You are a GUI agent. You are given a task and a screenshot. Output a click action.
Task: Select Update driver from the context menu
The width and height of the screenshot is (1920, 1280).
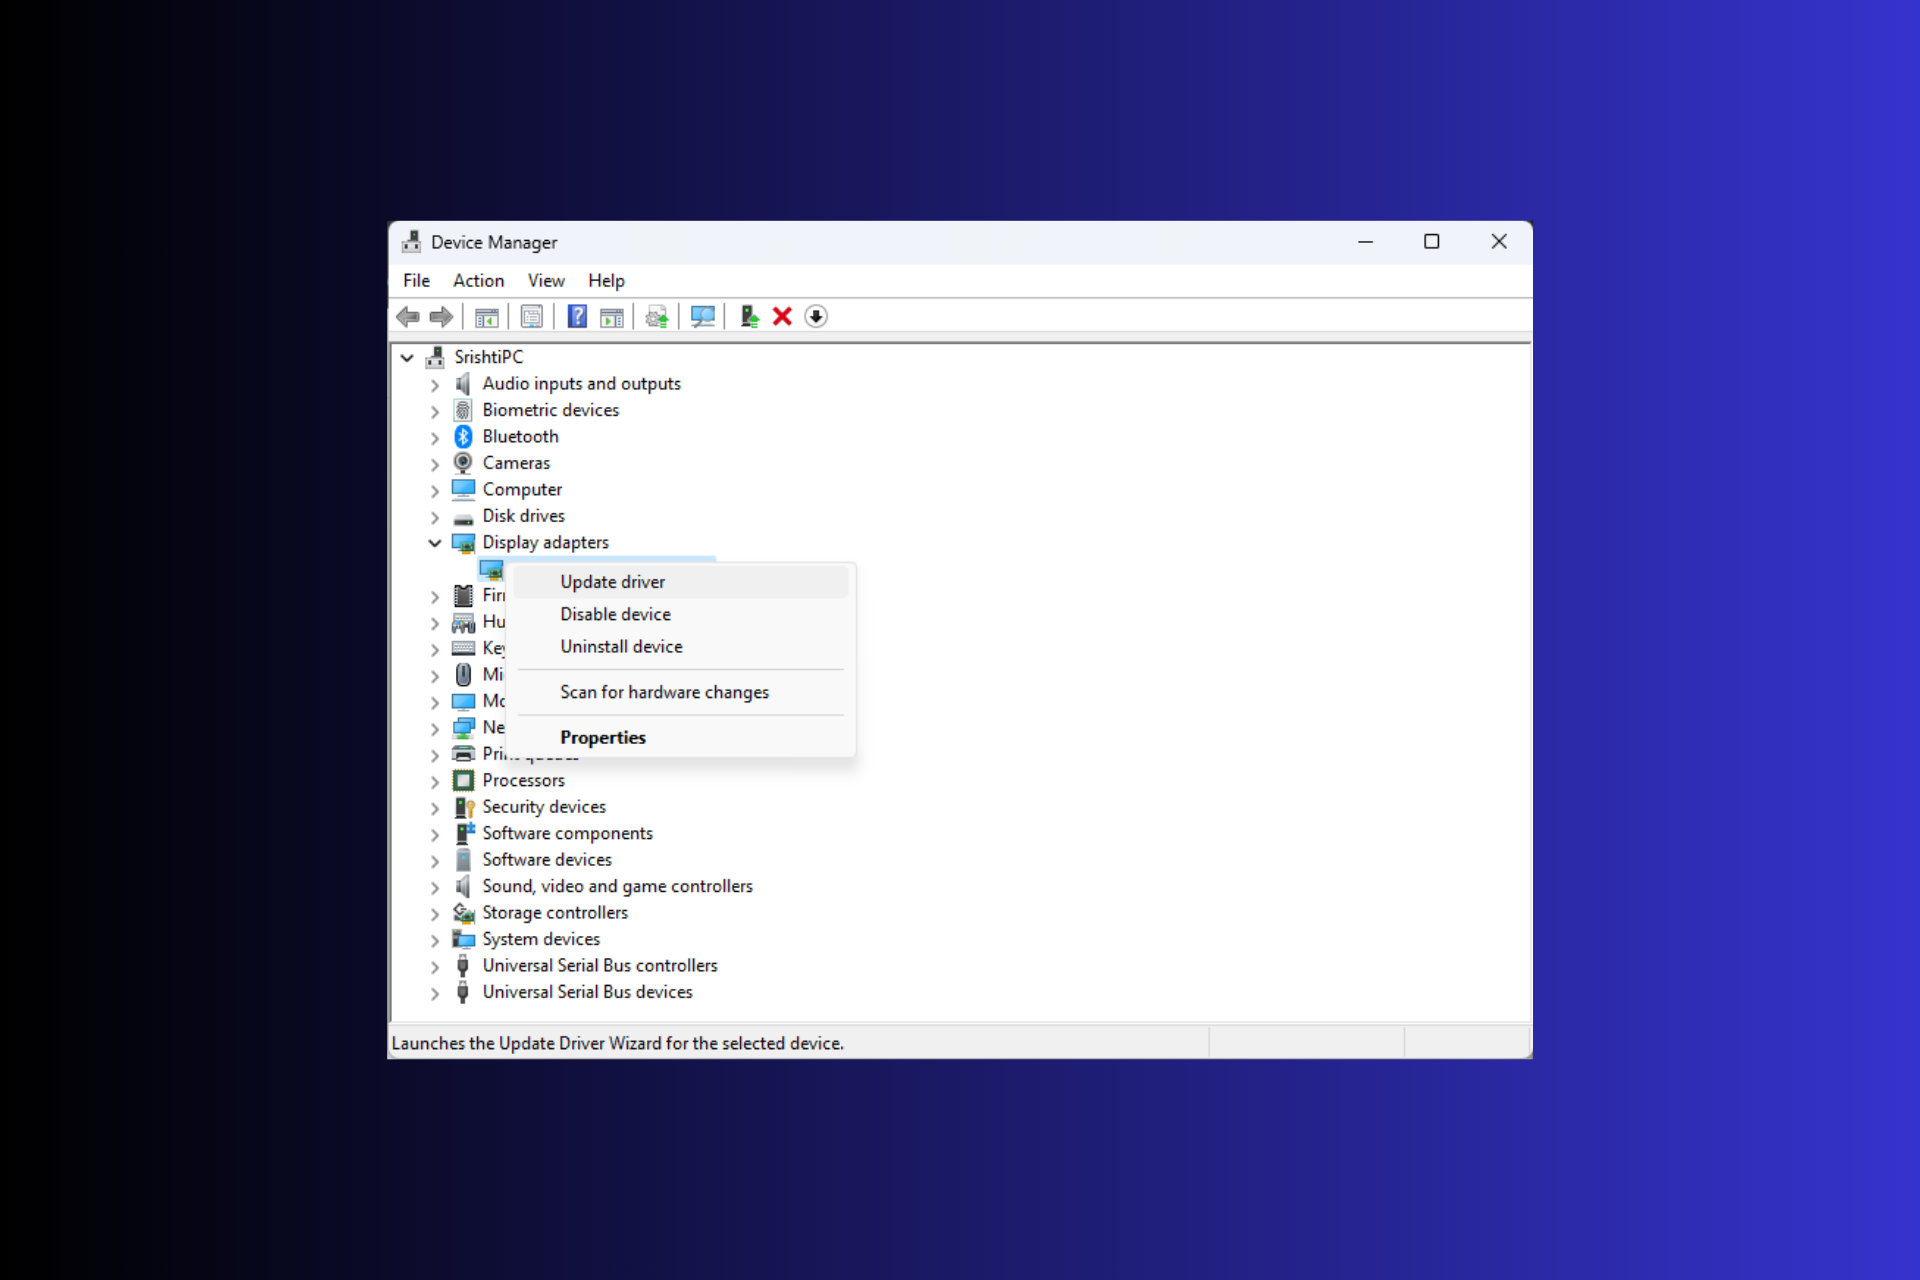point(612,581)
